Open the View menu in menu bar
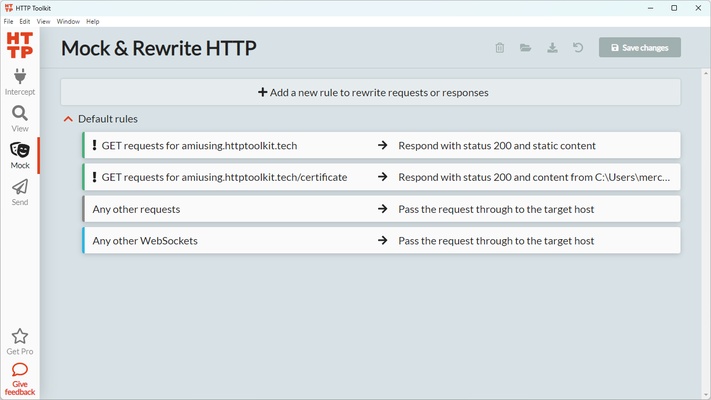This screenshot has width=711, height=400. pos(44,21)
